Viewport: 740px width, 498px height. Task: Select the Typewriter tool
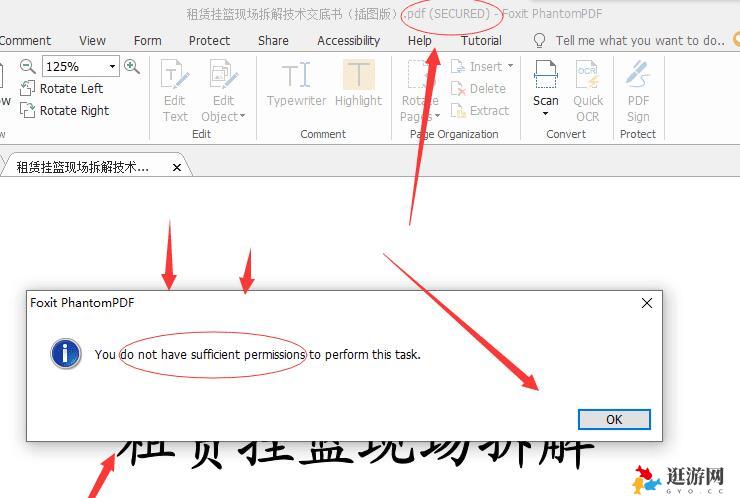[296, 85]
